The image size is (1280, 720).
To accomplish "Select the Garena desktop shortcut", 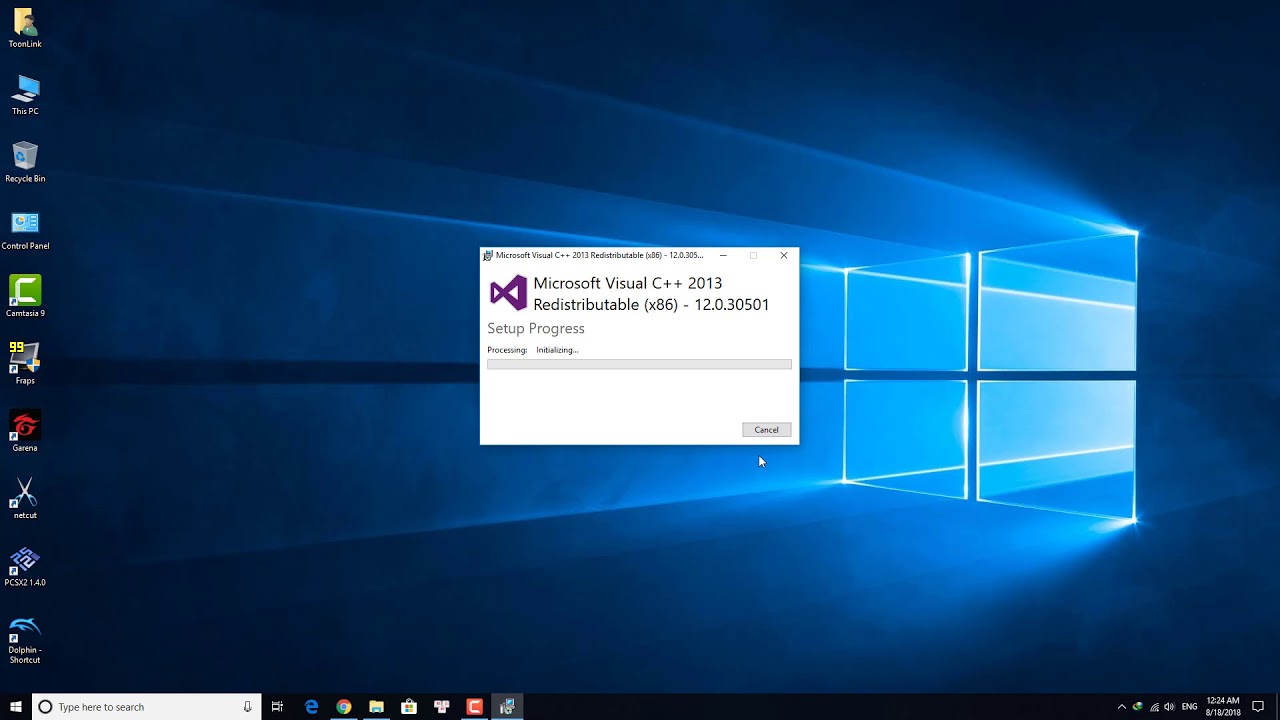I will pos(25,432).
